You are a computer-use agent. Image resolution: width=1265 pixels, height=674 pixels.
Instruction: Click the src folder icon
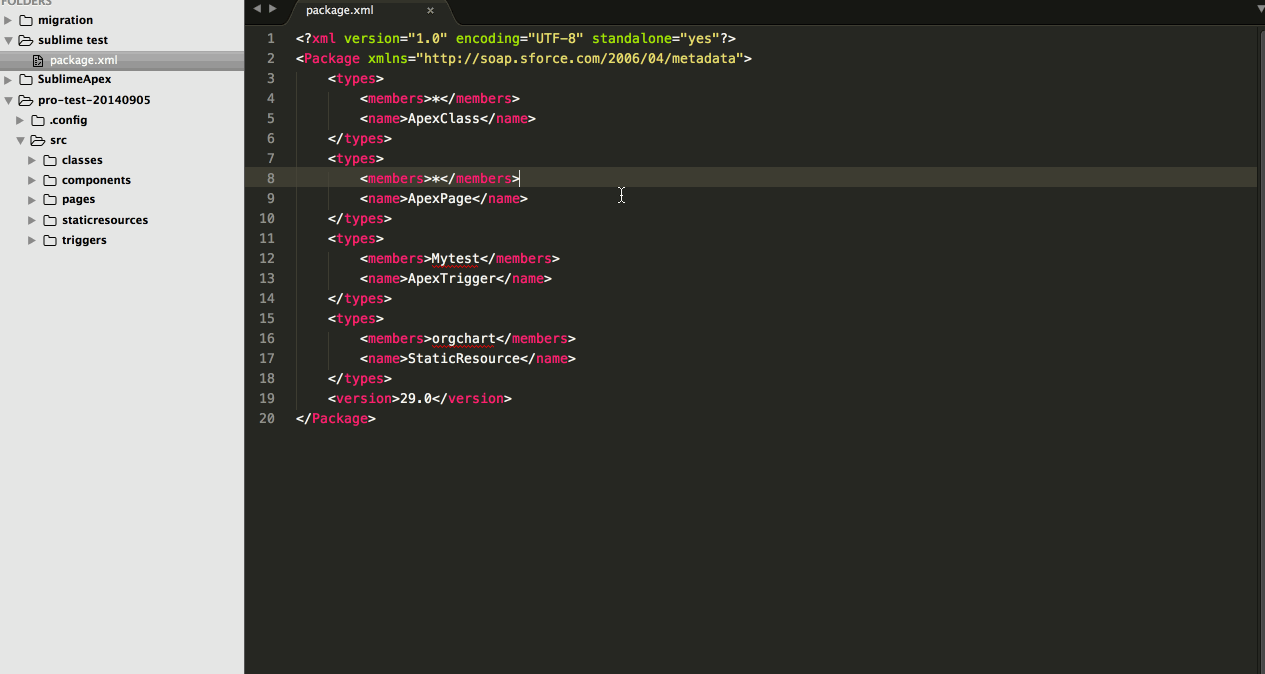[38, 140]
